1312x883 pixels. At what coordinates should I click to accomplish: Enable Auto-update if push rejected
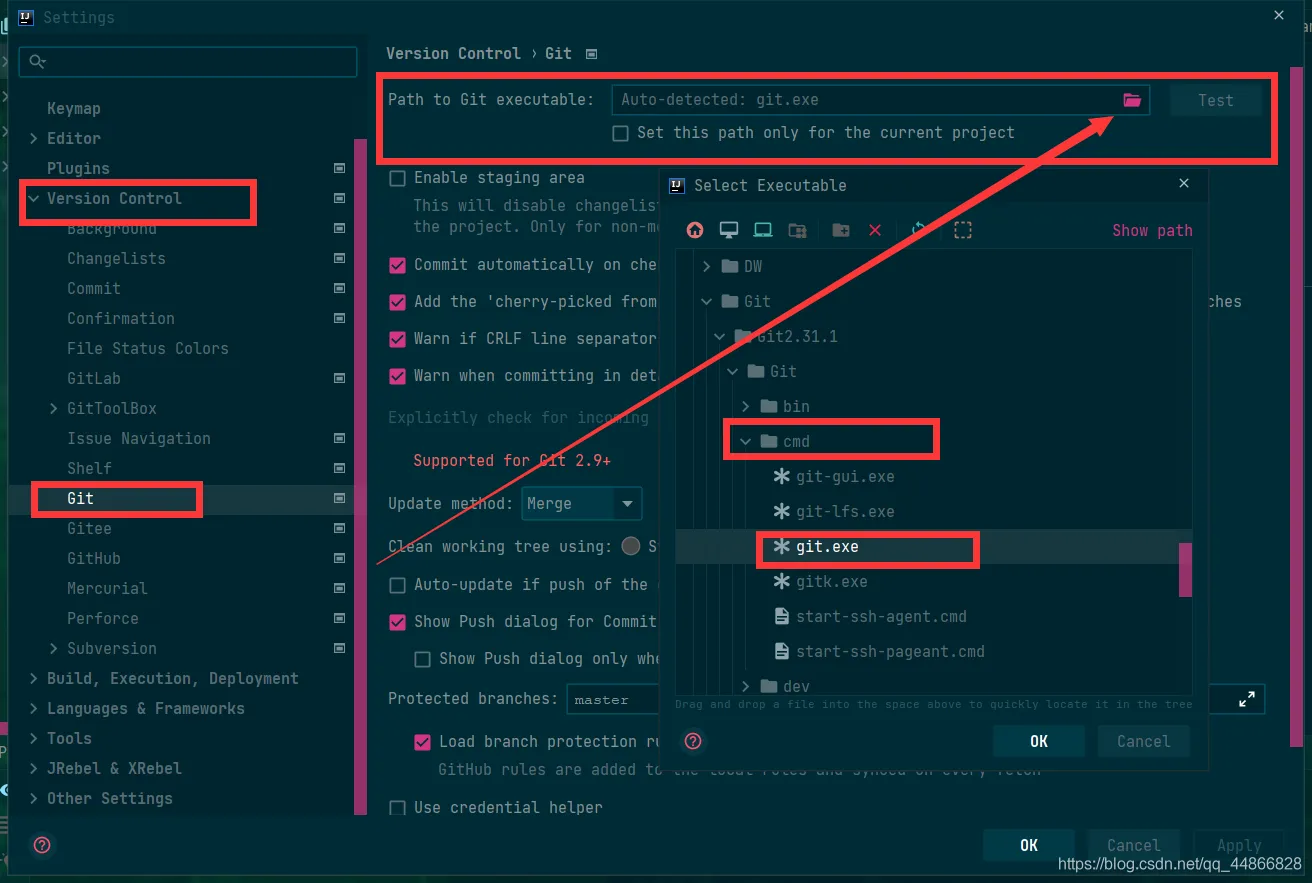397,585
